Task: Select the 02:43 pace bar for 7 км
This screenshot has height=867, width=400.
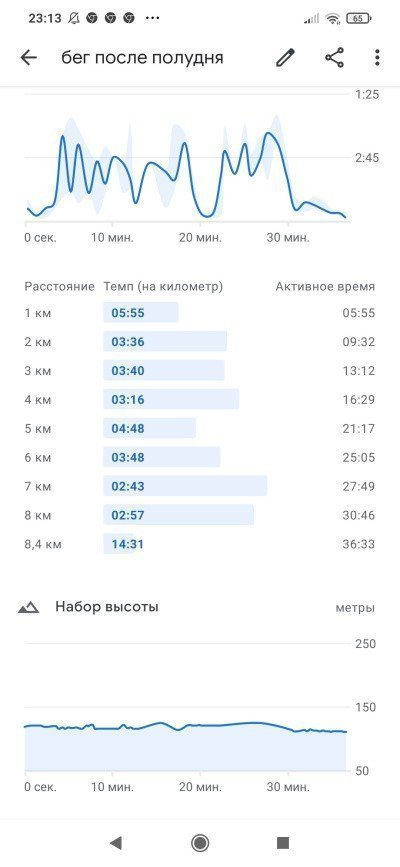Action: point(185,487)
